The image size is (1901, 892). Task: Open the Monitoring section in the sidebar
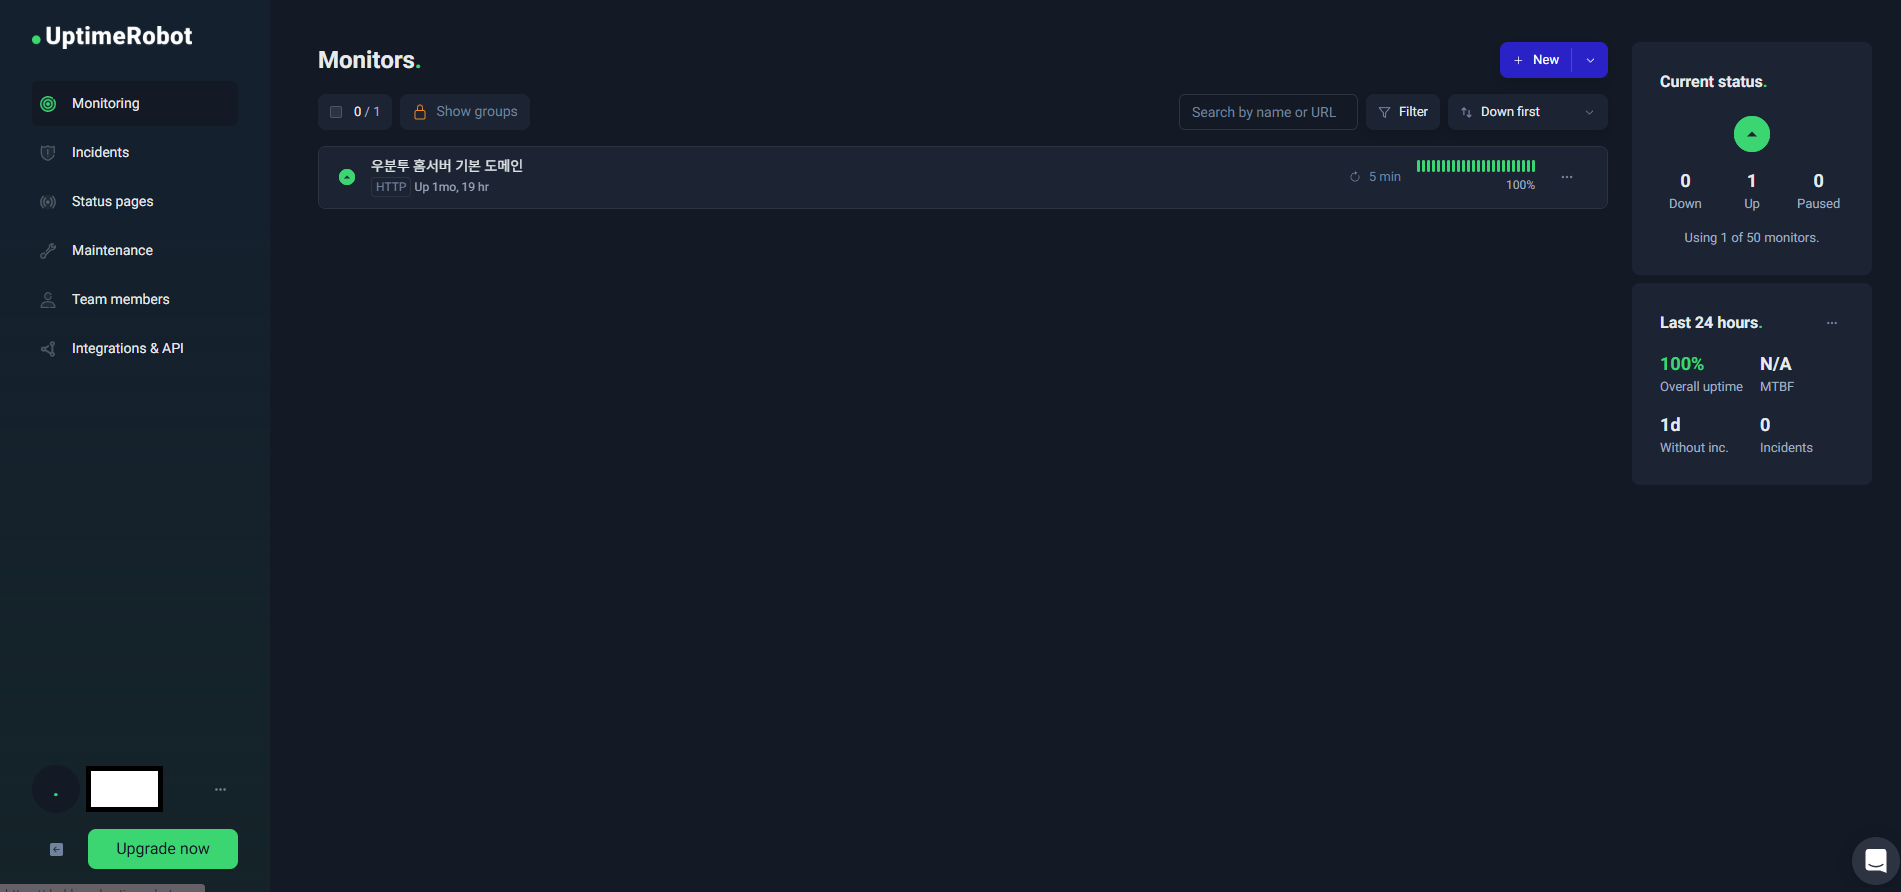pos(135,103)
